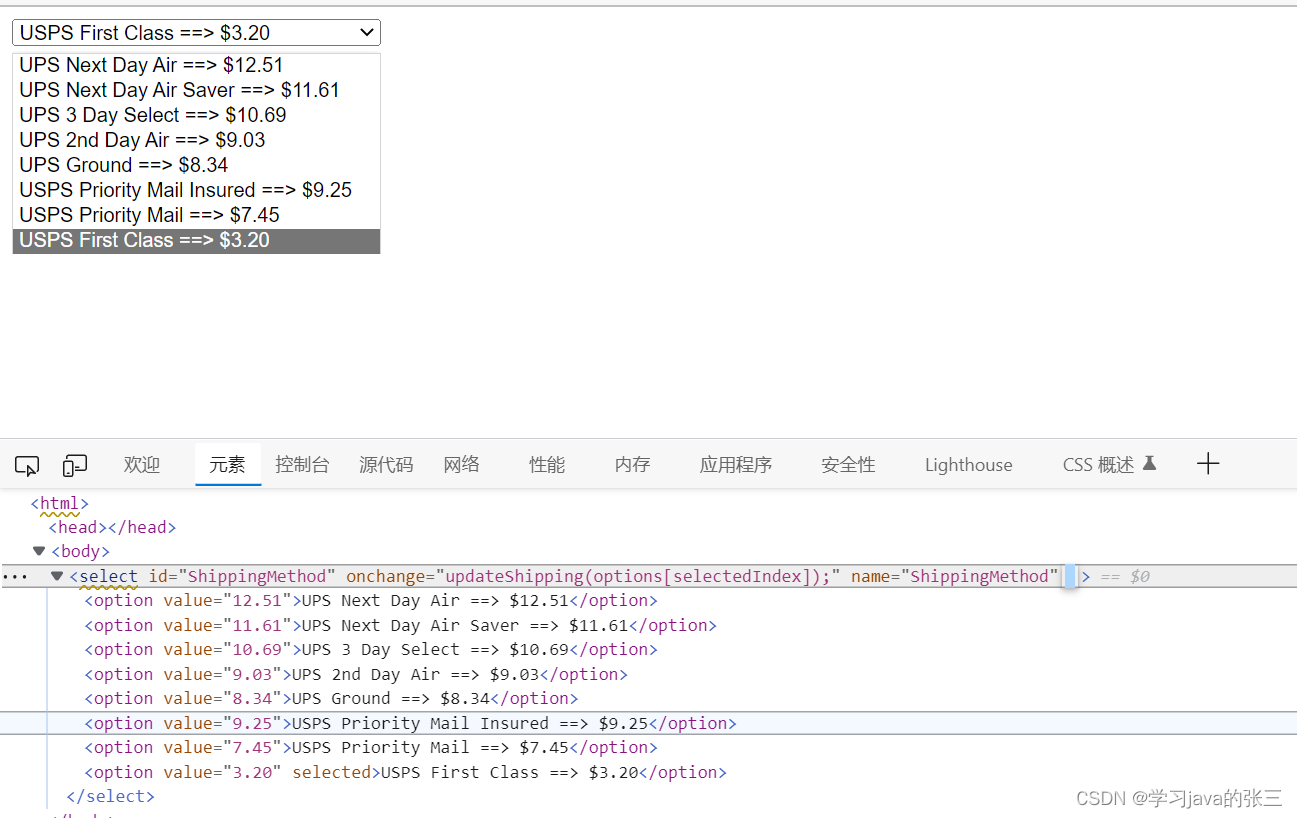Pick USPS Priority Mail $7.45 option
1297x818 pixels.
coord(196,215)
